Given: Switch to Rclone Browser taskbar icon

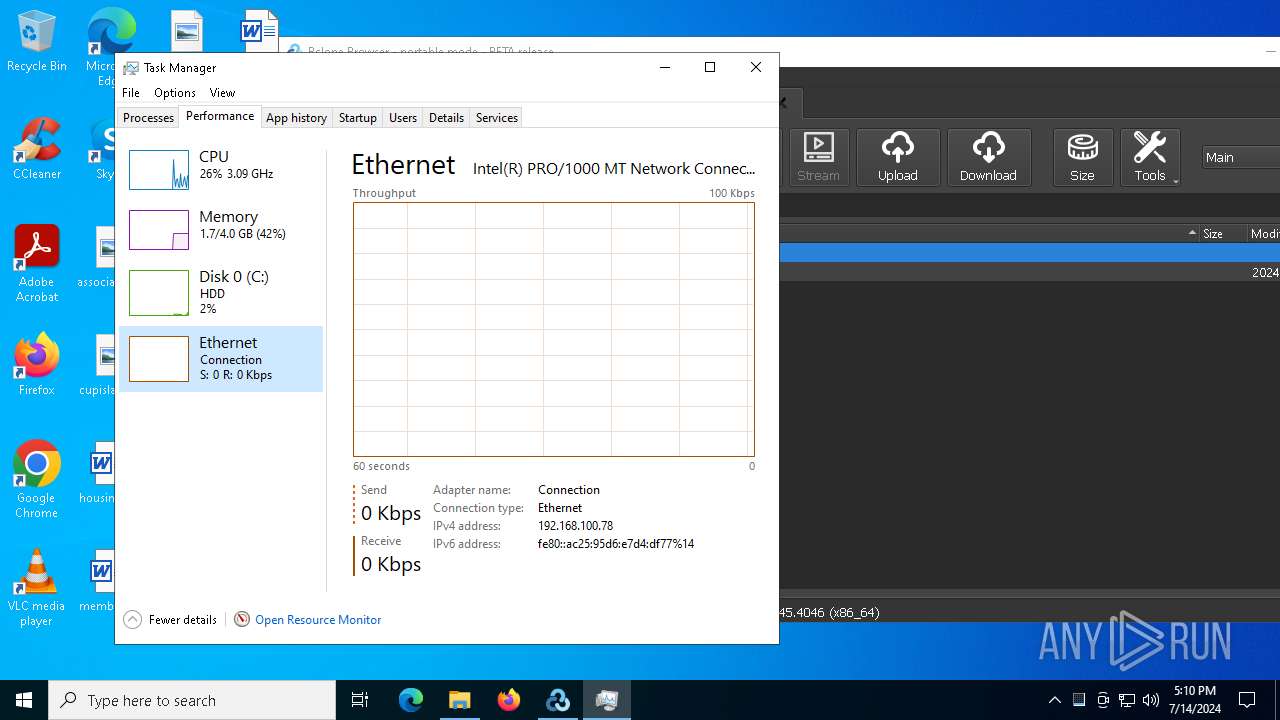Looking at the screenshot, I should [x=557, y=700].
